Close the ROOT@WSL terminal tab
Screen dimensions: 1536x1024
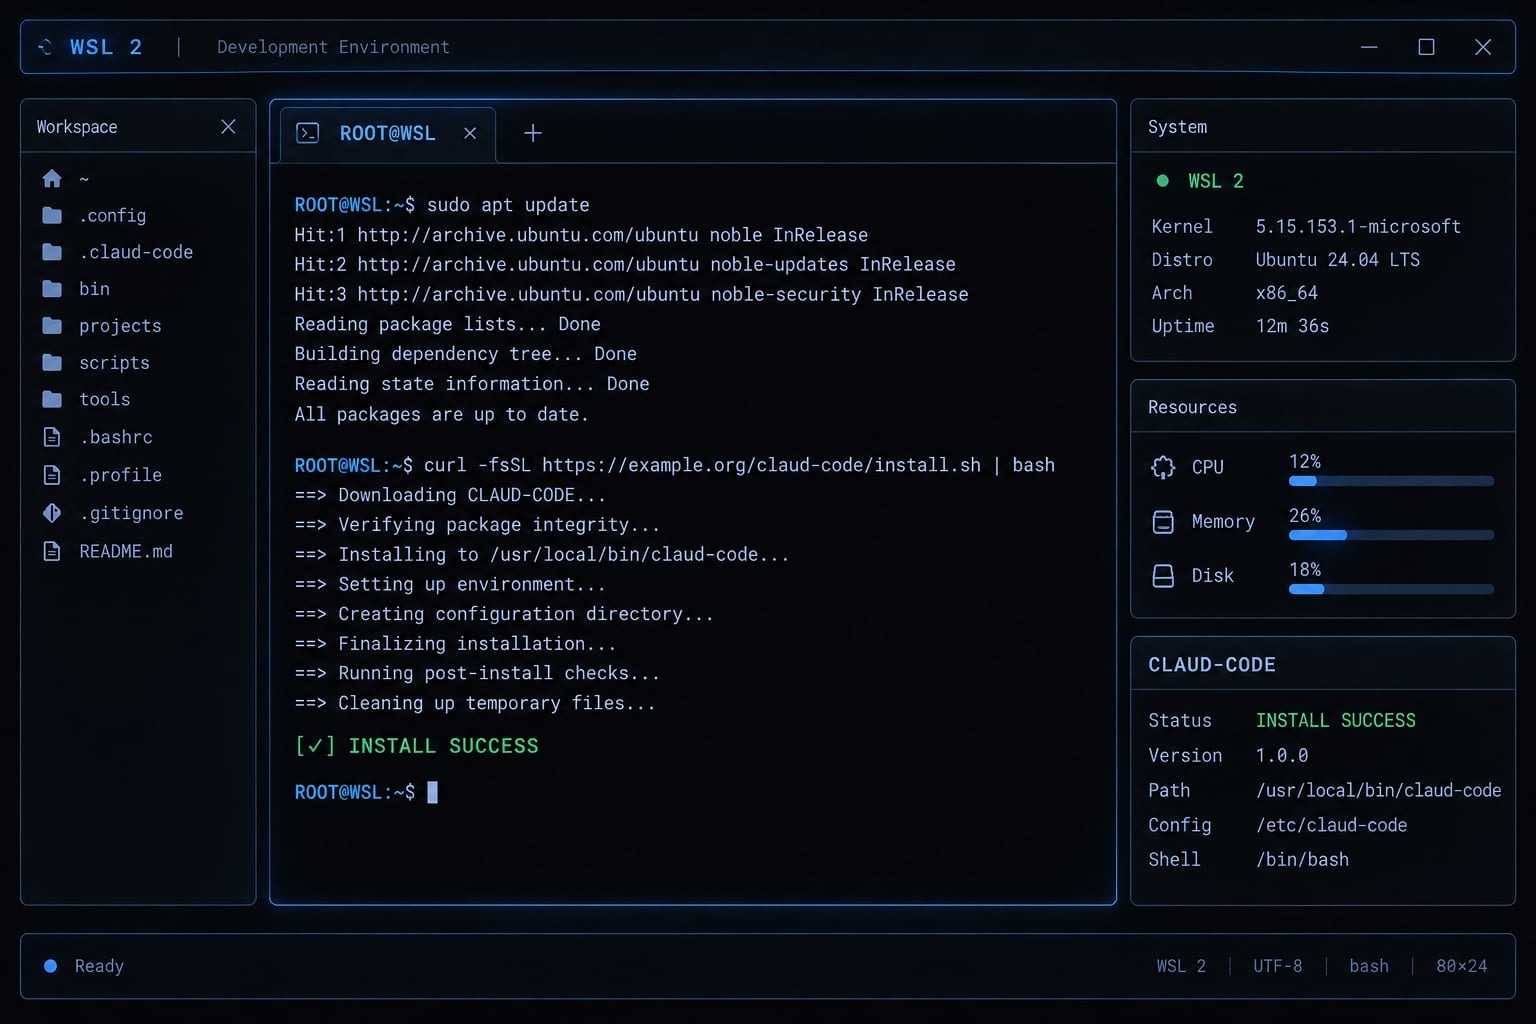coord(470,133)
